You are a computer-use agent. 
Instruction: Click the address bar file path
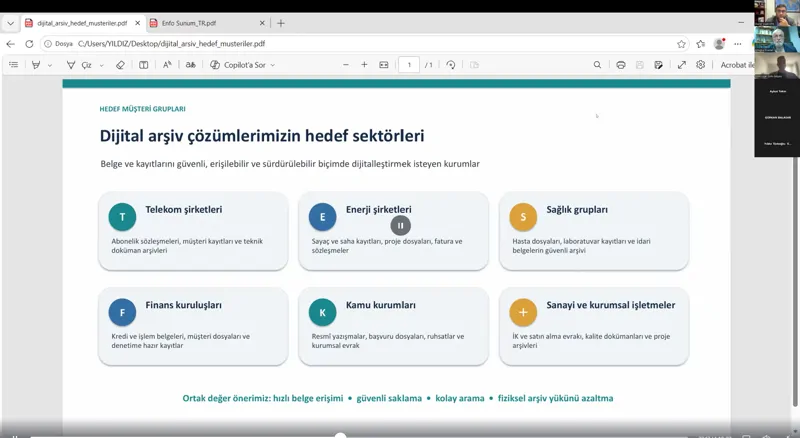coord(171,44)
